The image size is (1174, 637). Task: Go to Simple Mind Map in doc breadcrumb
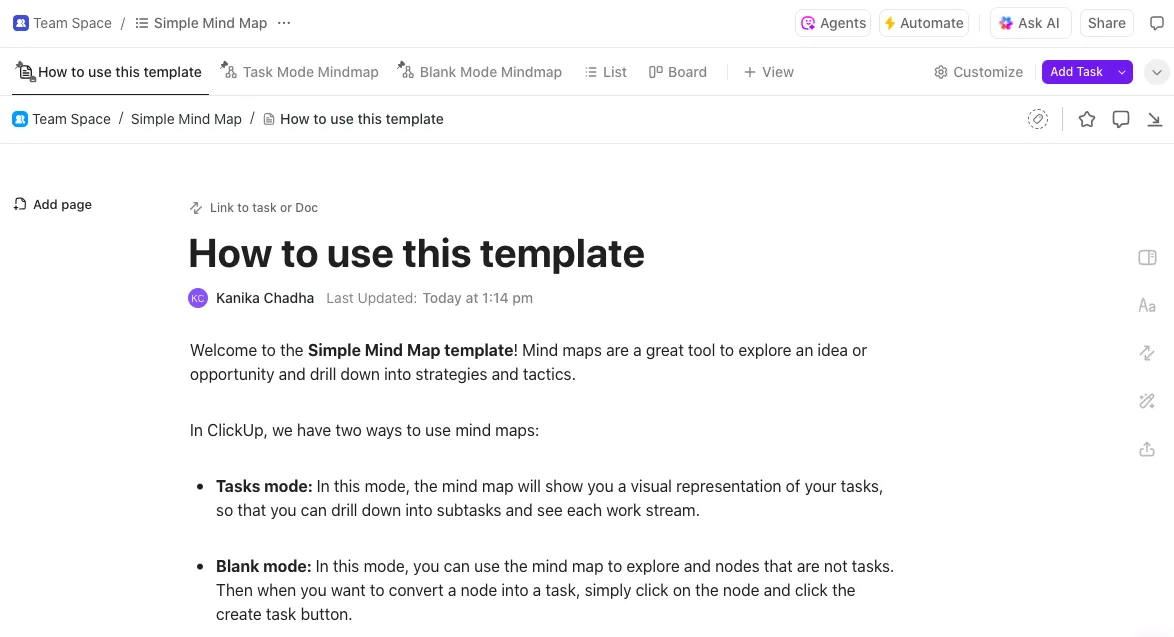[186, 119]
